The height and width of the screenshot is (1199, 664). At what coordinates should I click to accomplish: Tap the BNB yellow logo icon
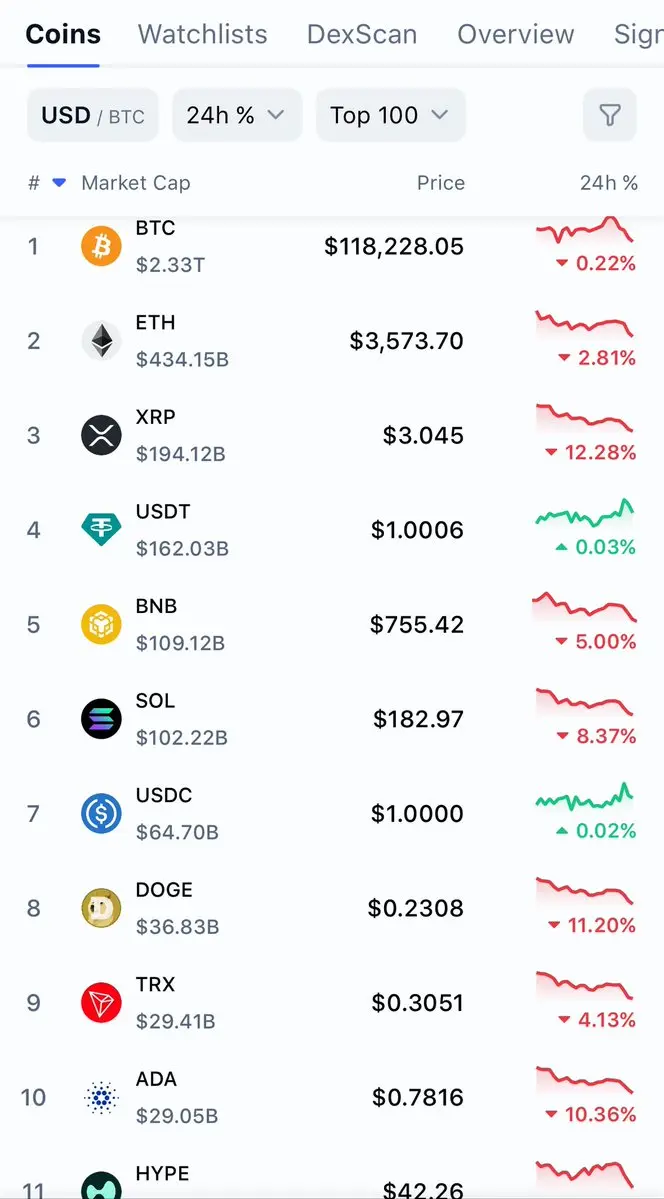(x=101, y=625)
